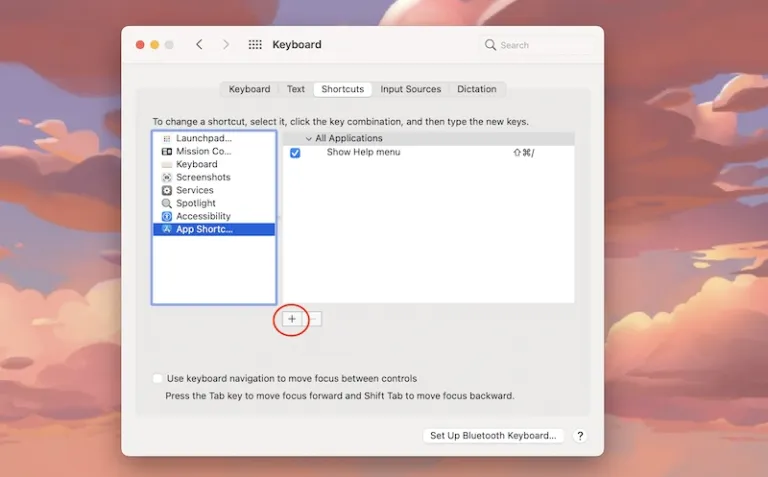This screenshot has width=768, height=477.
Task: Click the show-all grid icon in toolbar
Action: [x=255, y=45]
